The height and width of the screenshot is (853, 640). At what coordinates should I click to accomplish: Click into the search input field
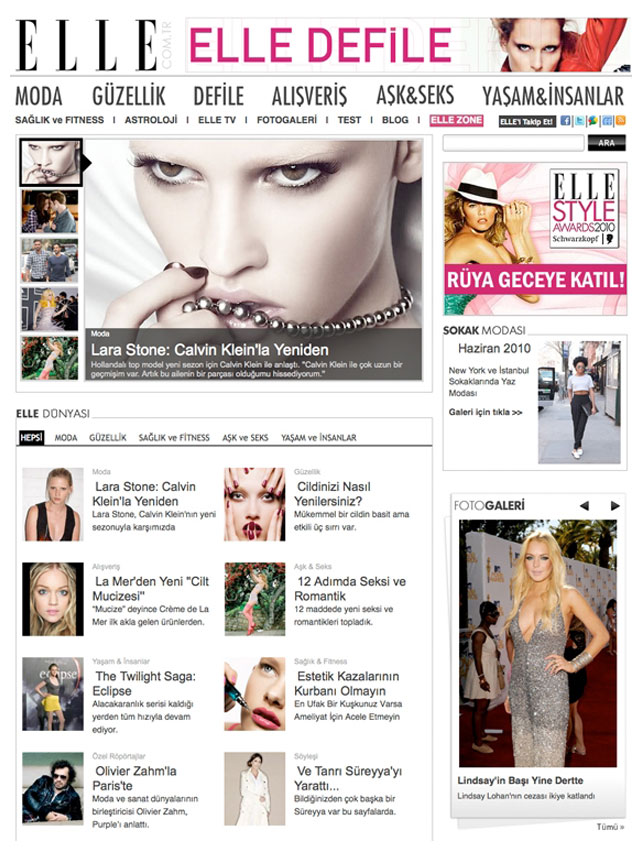tap(513, 143)
